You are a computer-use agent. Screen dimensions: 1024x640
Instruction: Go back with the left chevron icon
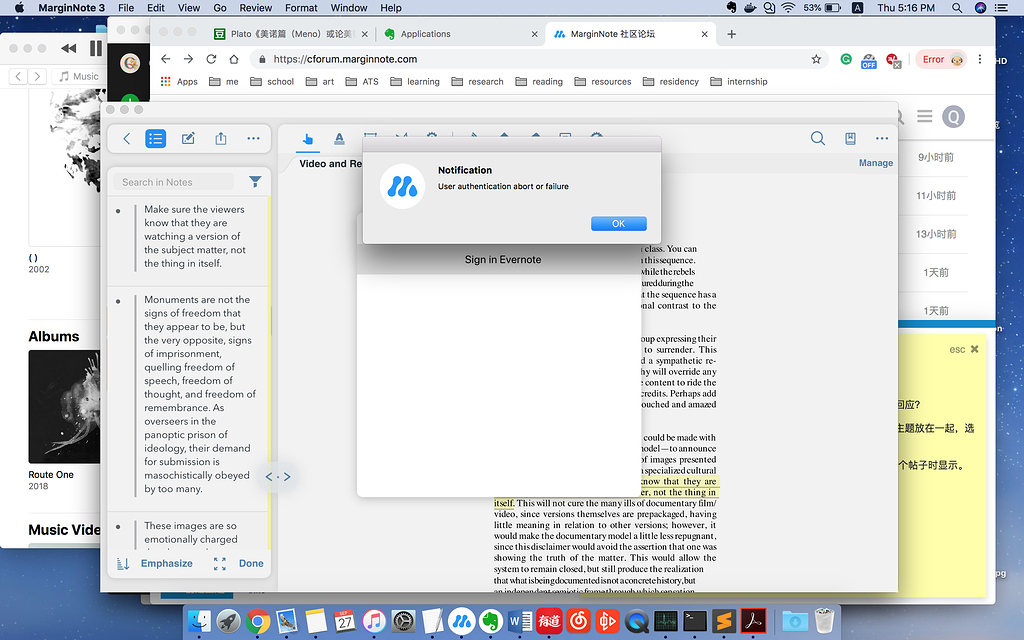coord(126,139)
